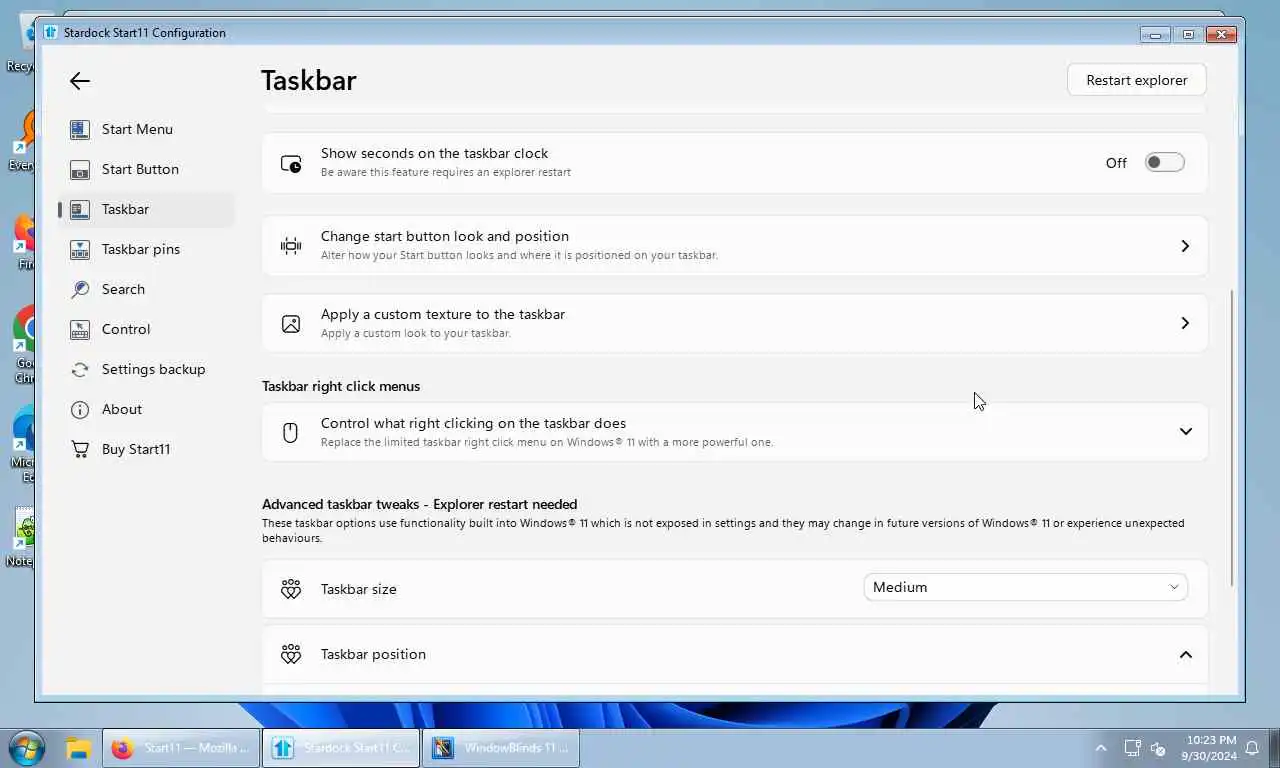The height and width of the screenshot is (768, 1280).
Task: Click the Taskbar pins sidebar icon
Action: pos(80,249)
